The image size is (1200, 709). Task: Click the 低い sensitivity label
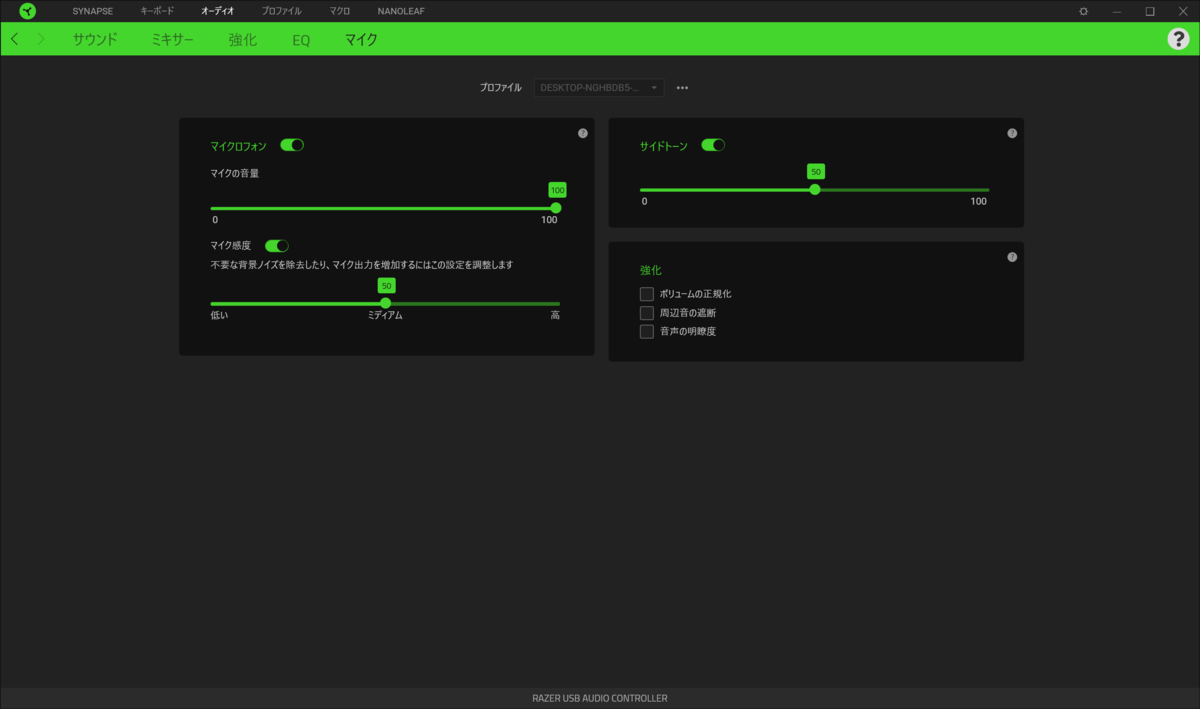coord(219,315)
